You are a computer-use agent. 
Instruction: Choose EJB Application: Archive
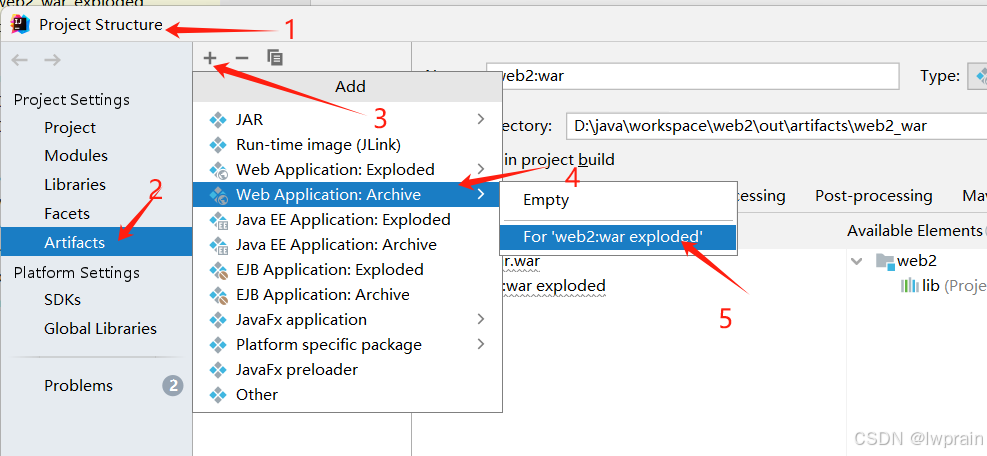click(x=347, y=295)
